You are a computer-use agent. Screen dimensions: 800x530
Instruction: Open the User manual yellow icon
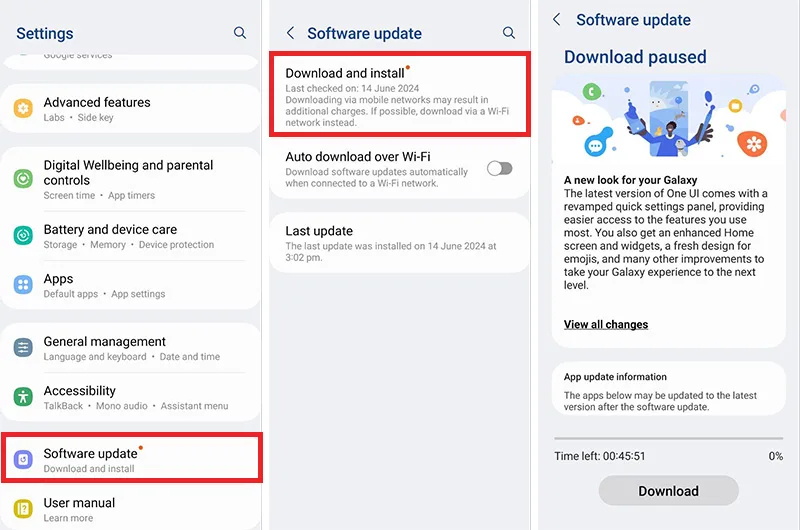(23, 509)
